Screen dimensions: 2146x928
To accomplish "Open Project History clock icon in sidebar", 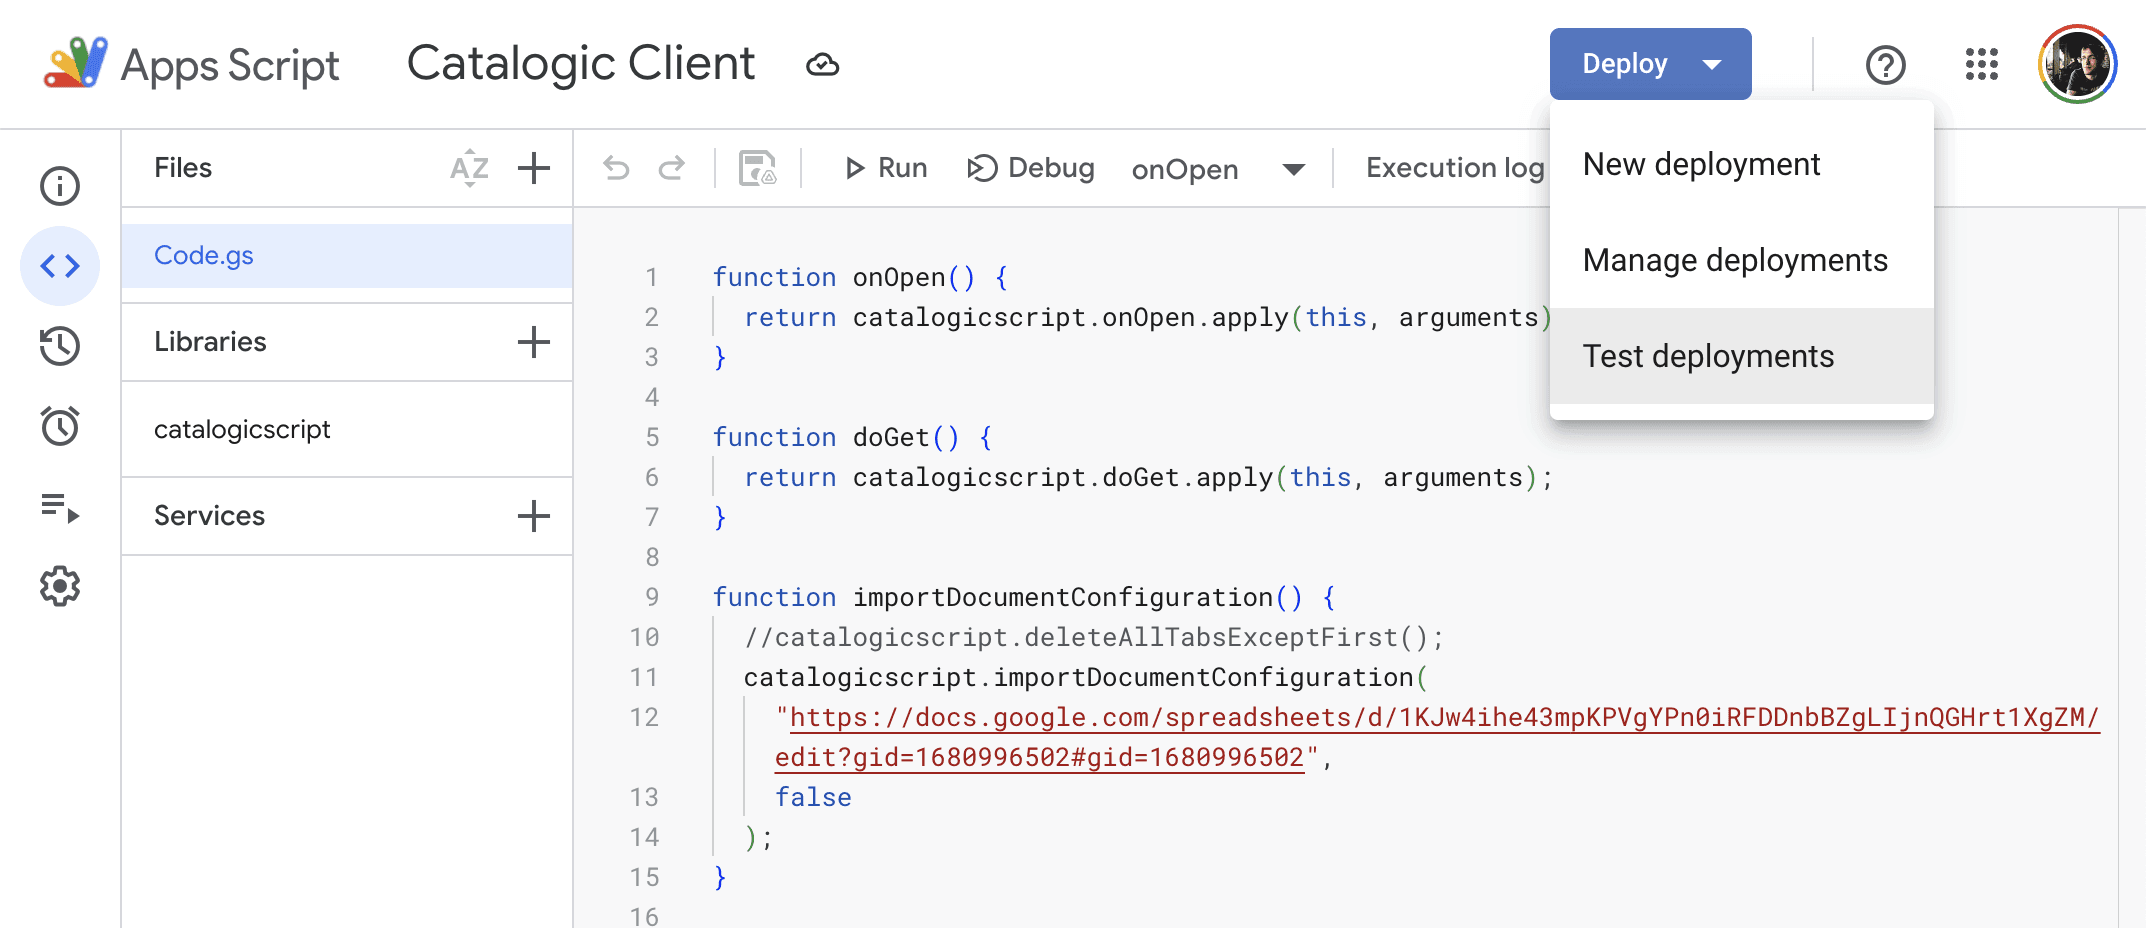I will [x=60, y=346].
